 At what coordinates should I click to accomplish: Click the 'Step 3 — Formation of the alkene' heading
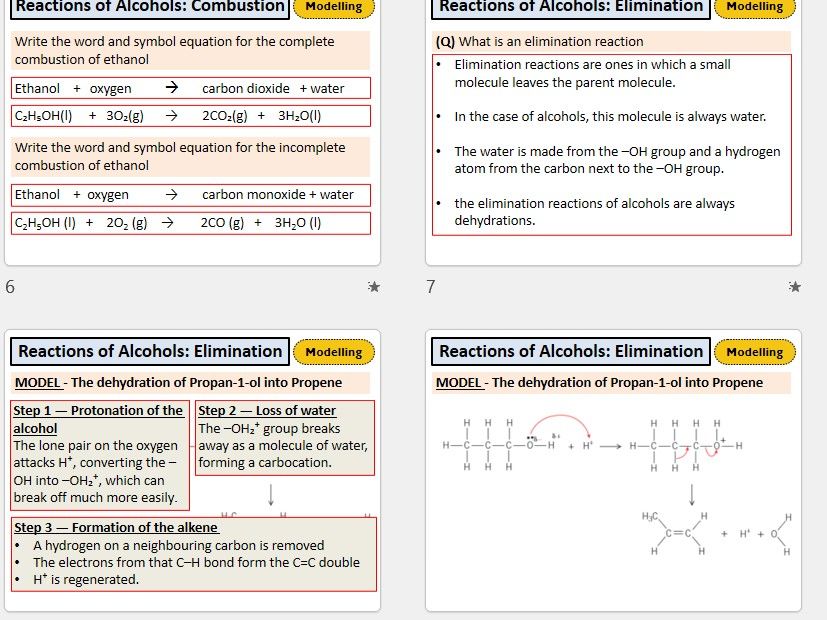(x=116, y=527)
